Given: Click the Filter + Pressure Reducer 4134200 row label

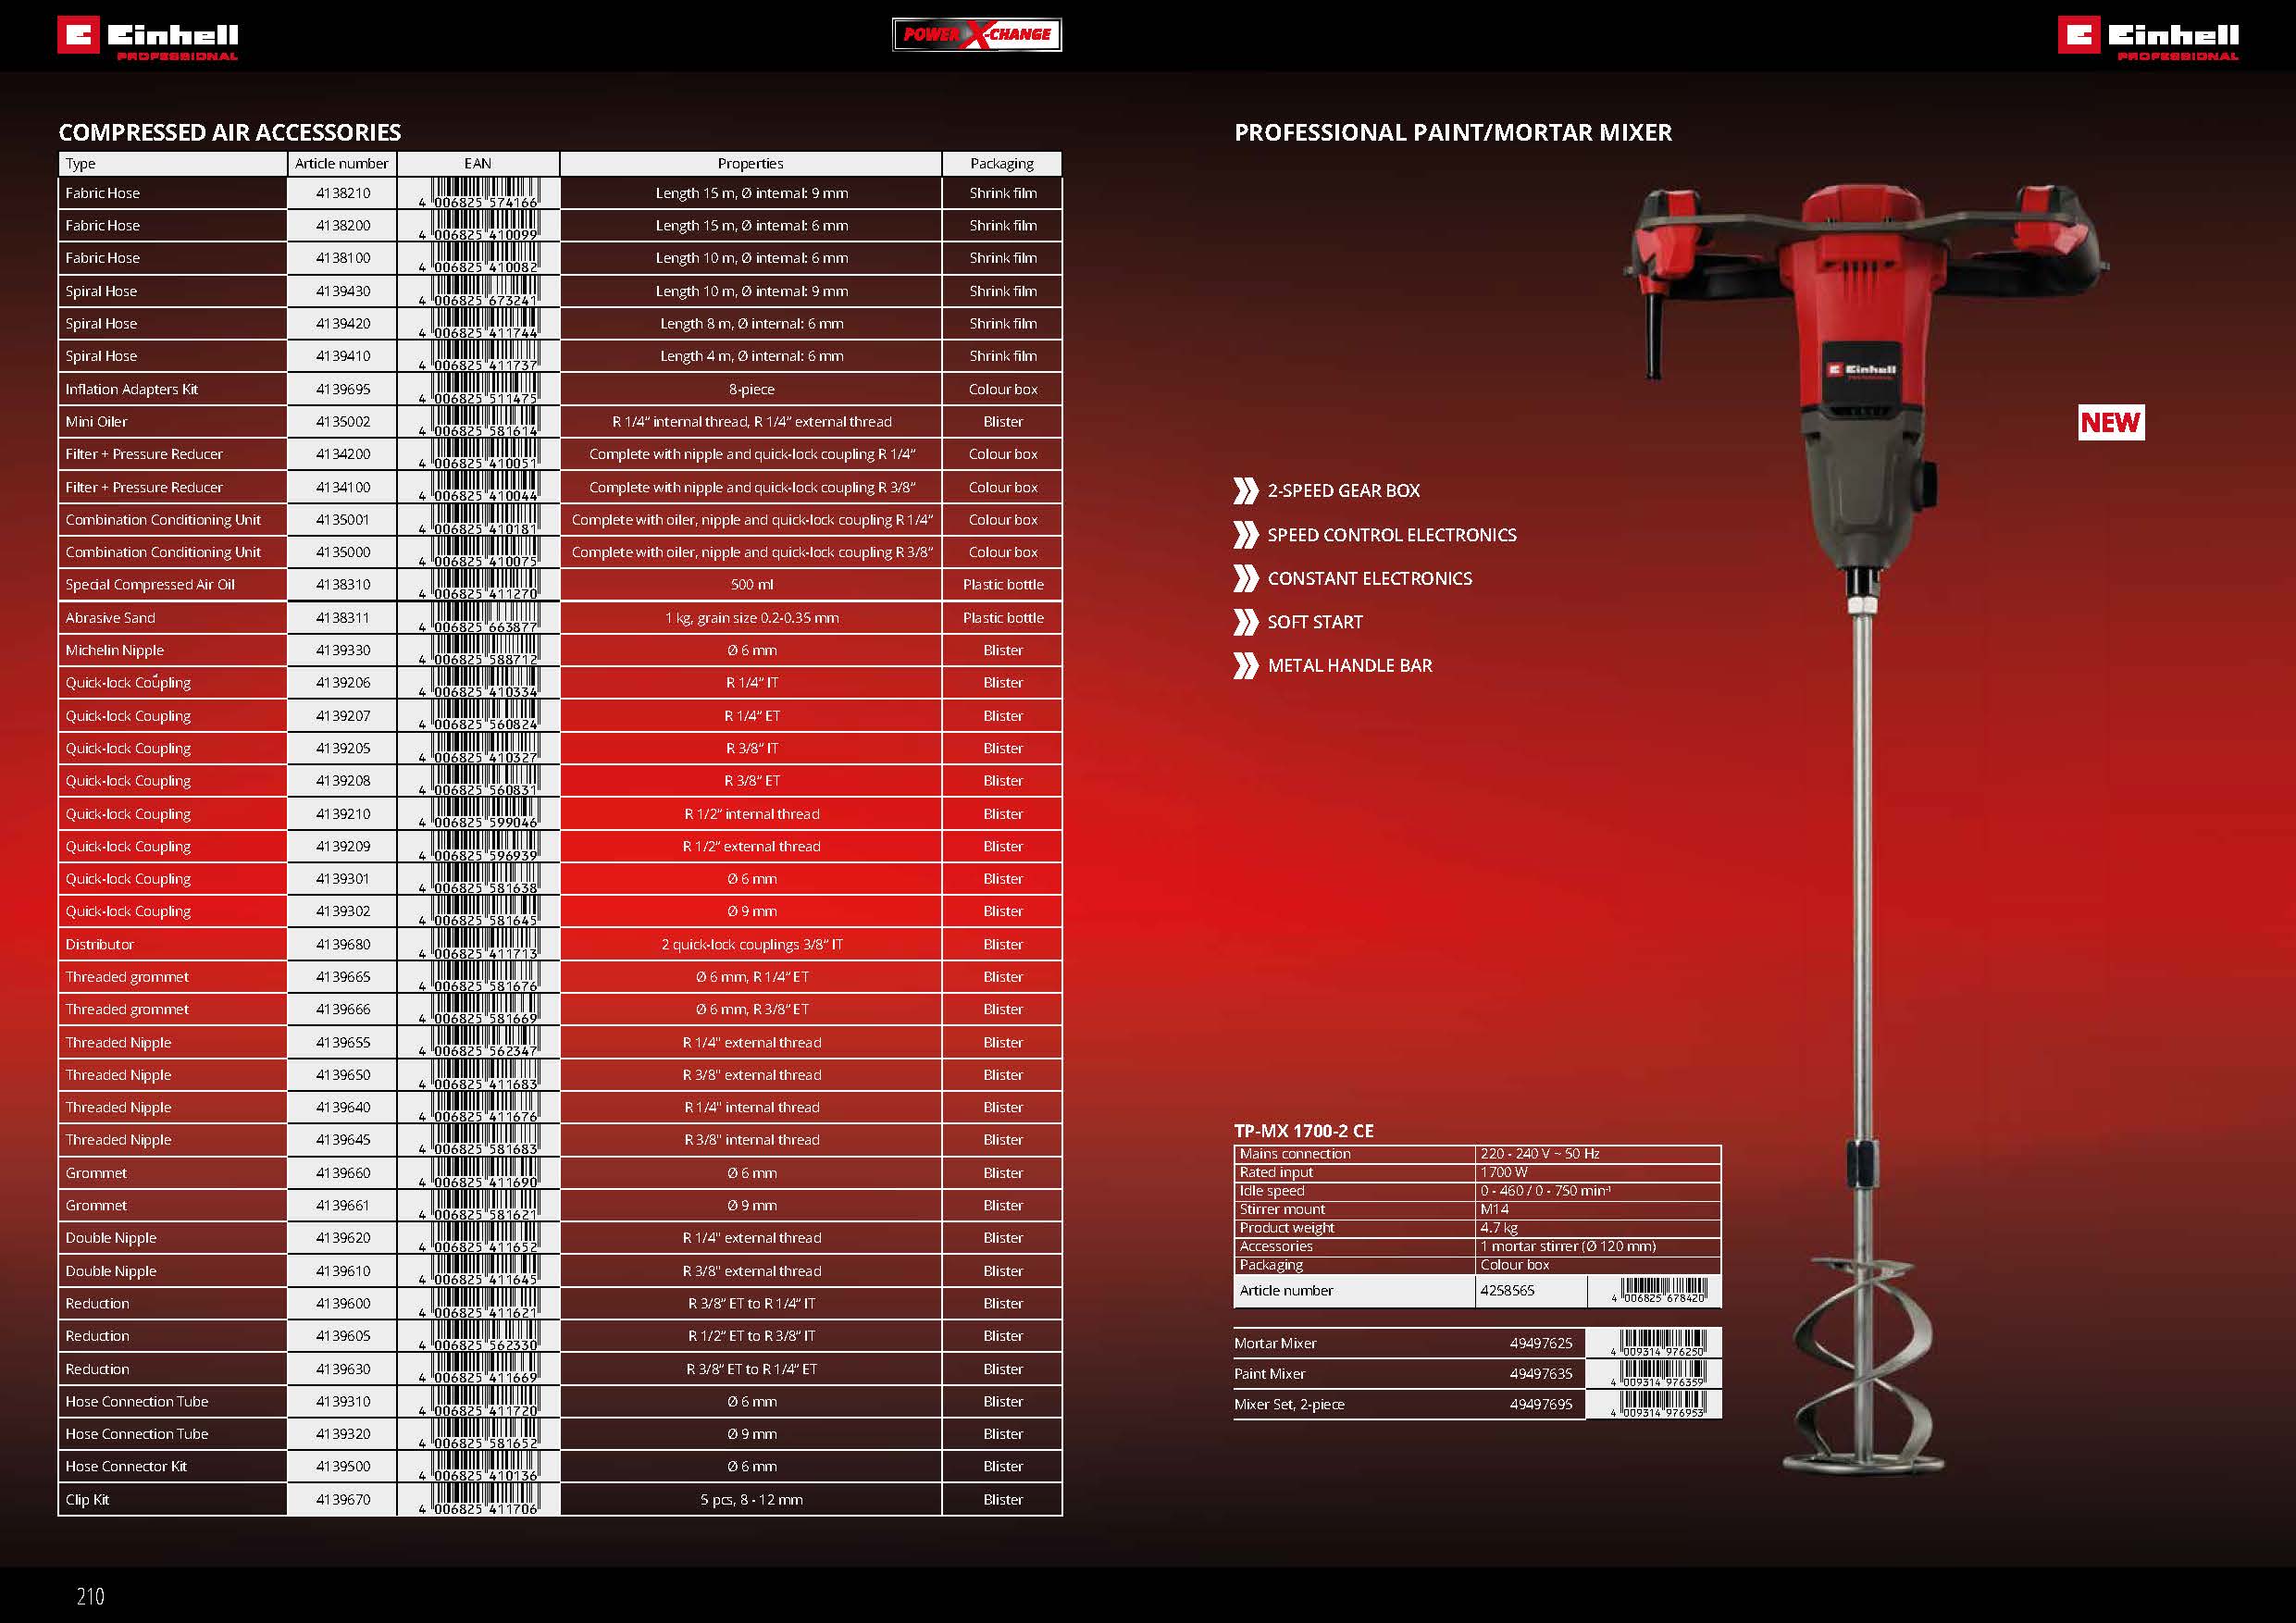Looking at the screenshot, I should (144, 455).
